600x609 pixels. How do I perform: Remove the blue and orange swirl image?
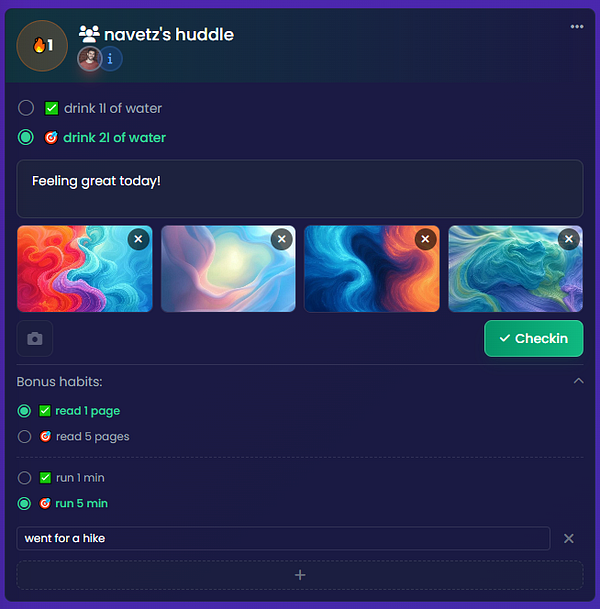pyautogui.click(x=426, y=239)
